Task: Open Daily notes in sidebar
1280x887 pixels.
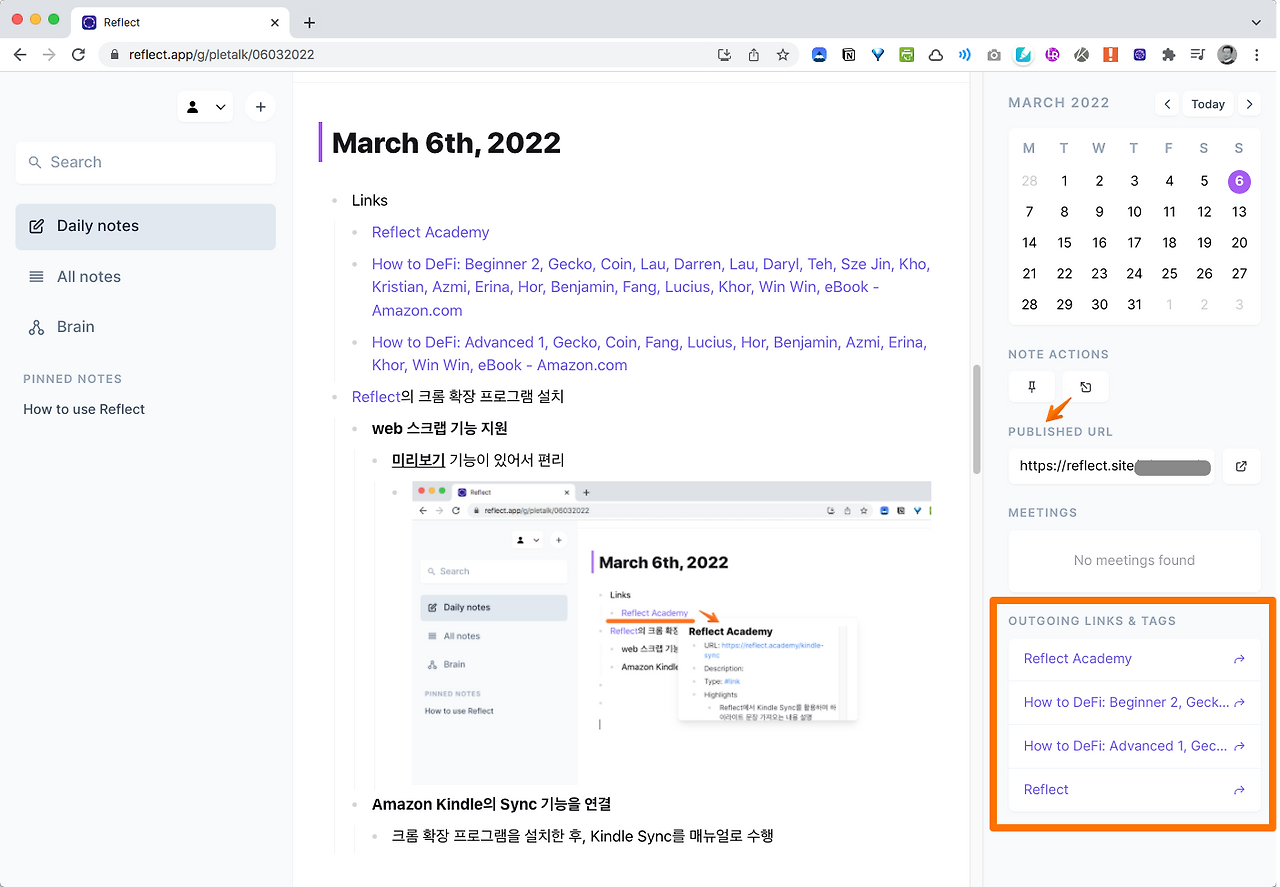Action: (x=145, y=226)
